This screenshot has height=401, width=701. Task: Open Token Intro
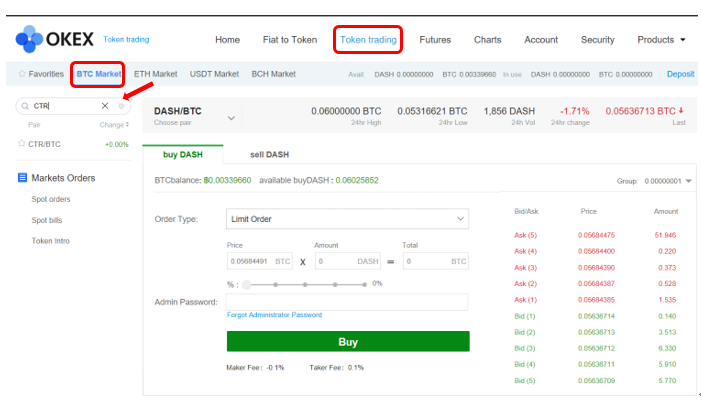point(51,241)
